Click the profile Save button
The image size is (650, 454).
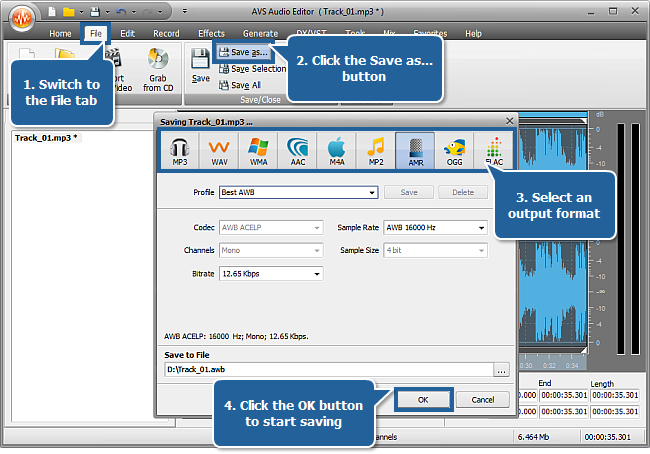(x=409, y=192)
